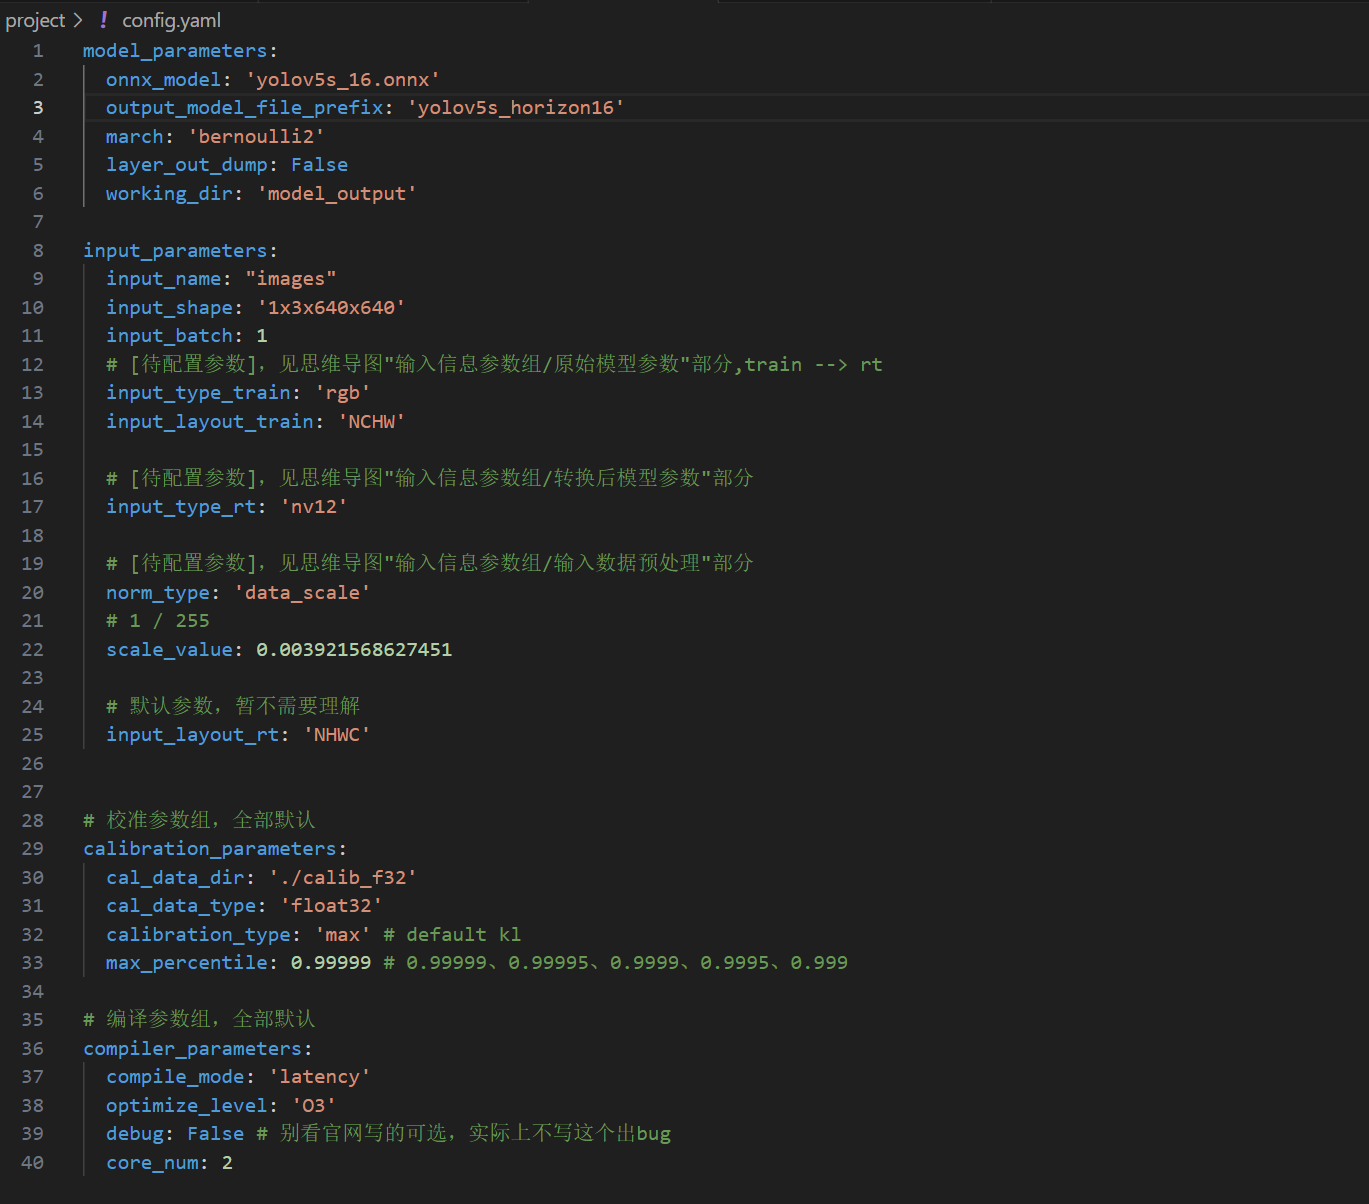The image size is (1369, 1204).
Task: Place cursor on 'yolov5s_16.onnx' value
Action: [x=342, y=80]
